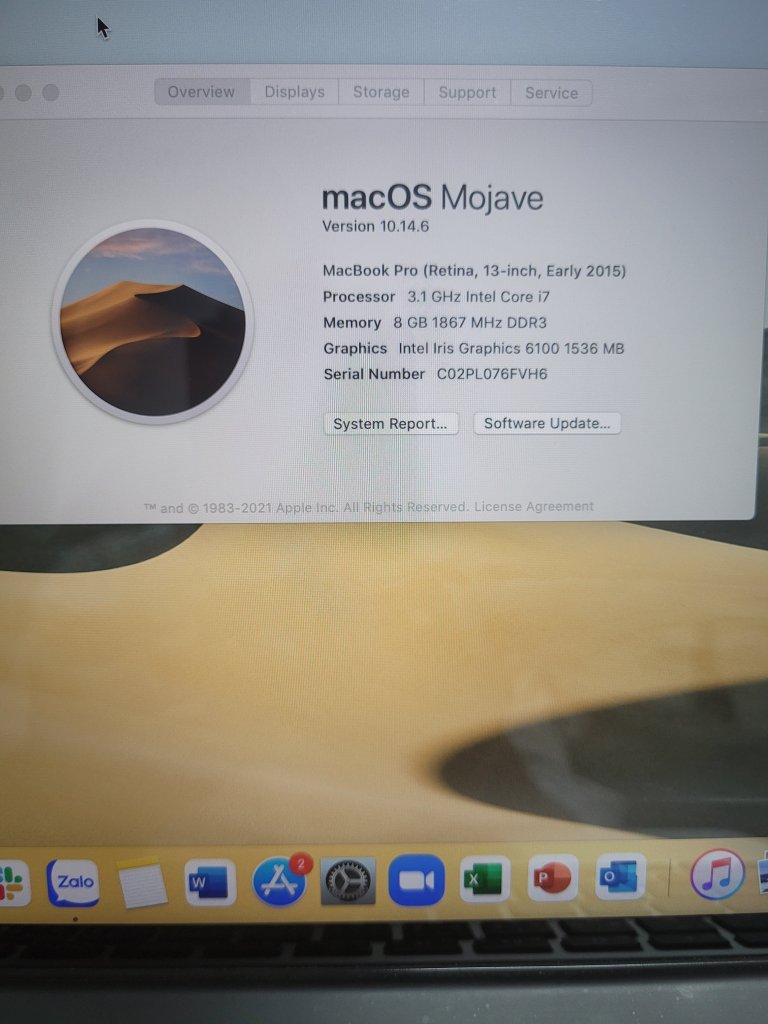Launch Zalo from the dock
Viewport: 768px width, 1024px height.
[73, 882]
